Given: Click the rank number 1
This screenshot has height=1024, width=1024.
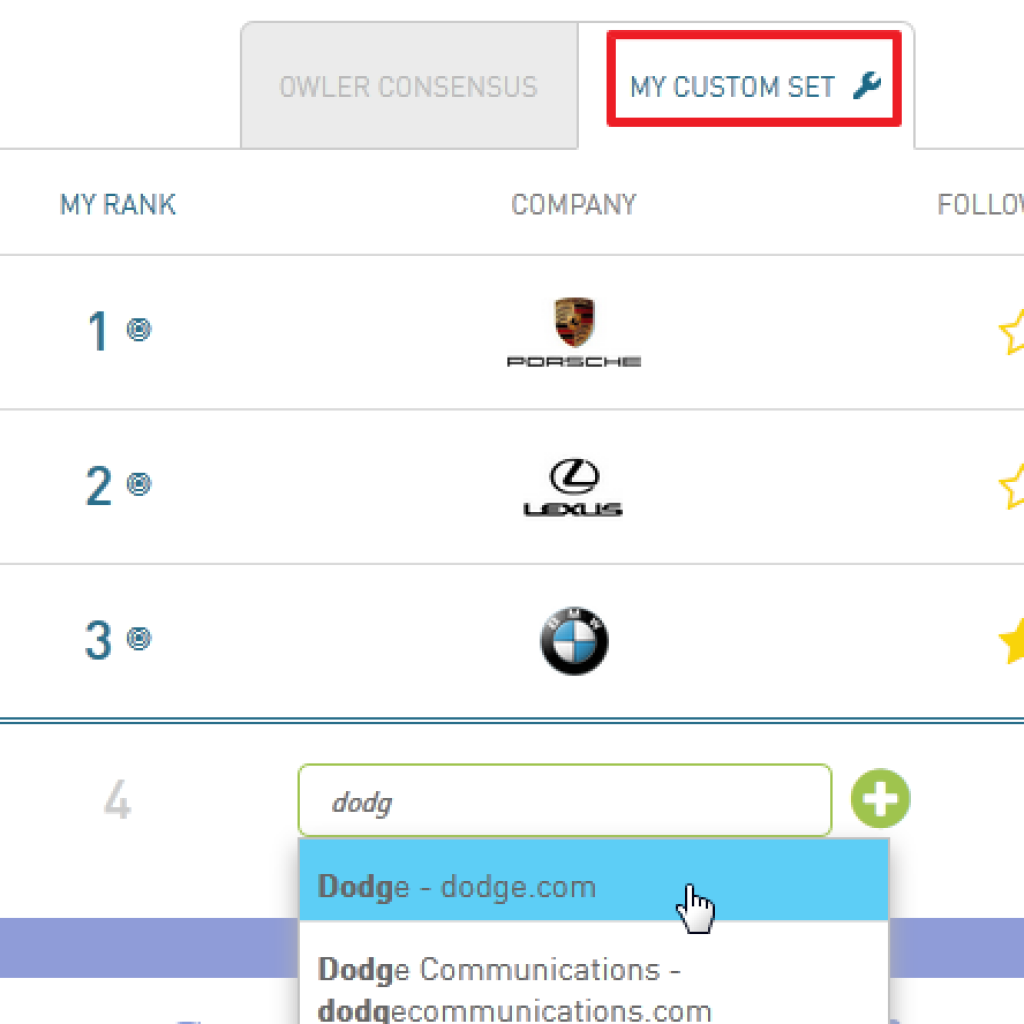Looking at the screenshot, I should (x=98, y=332).
